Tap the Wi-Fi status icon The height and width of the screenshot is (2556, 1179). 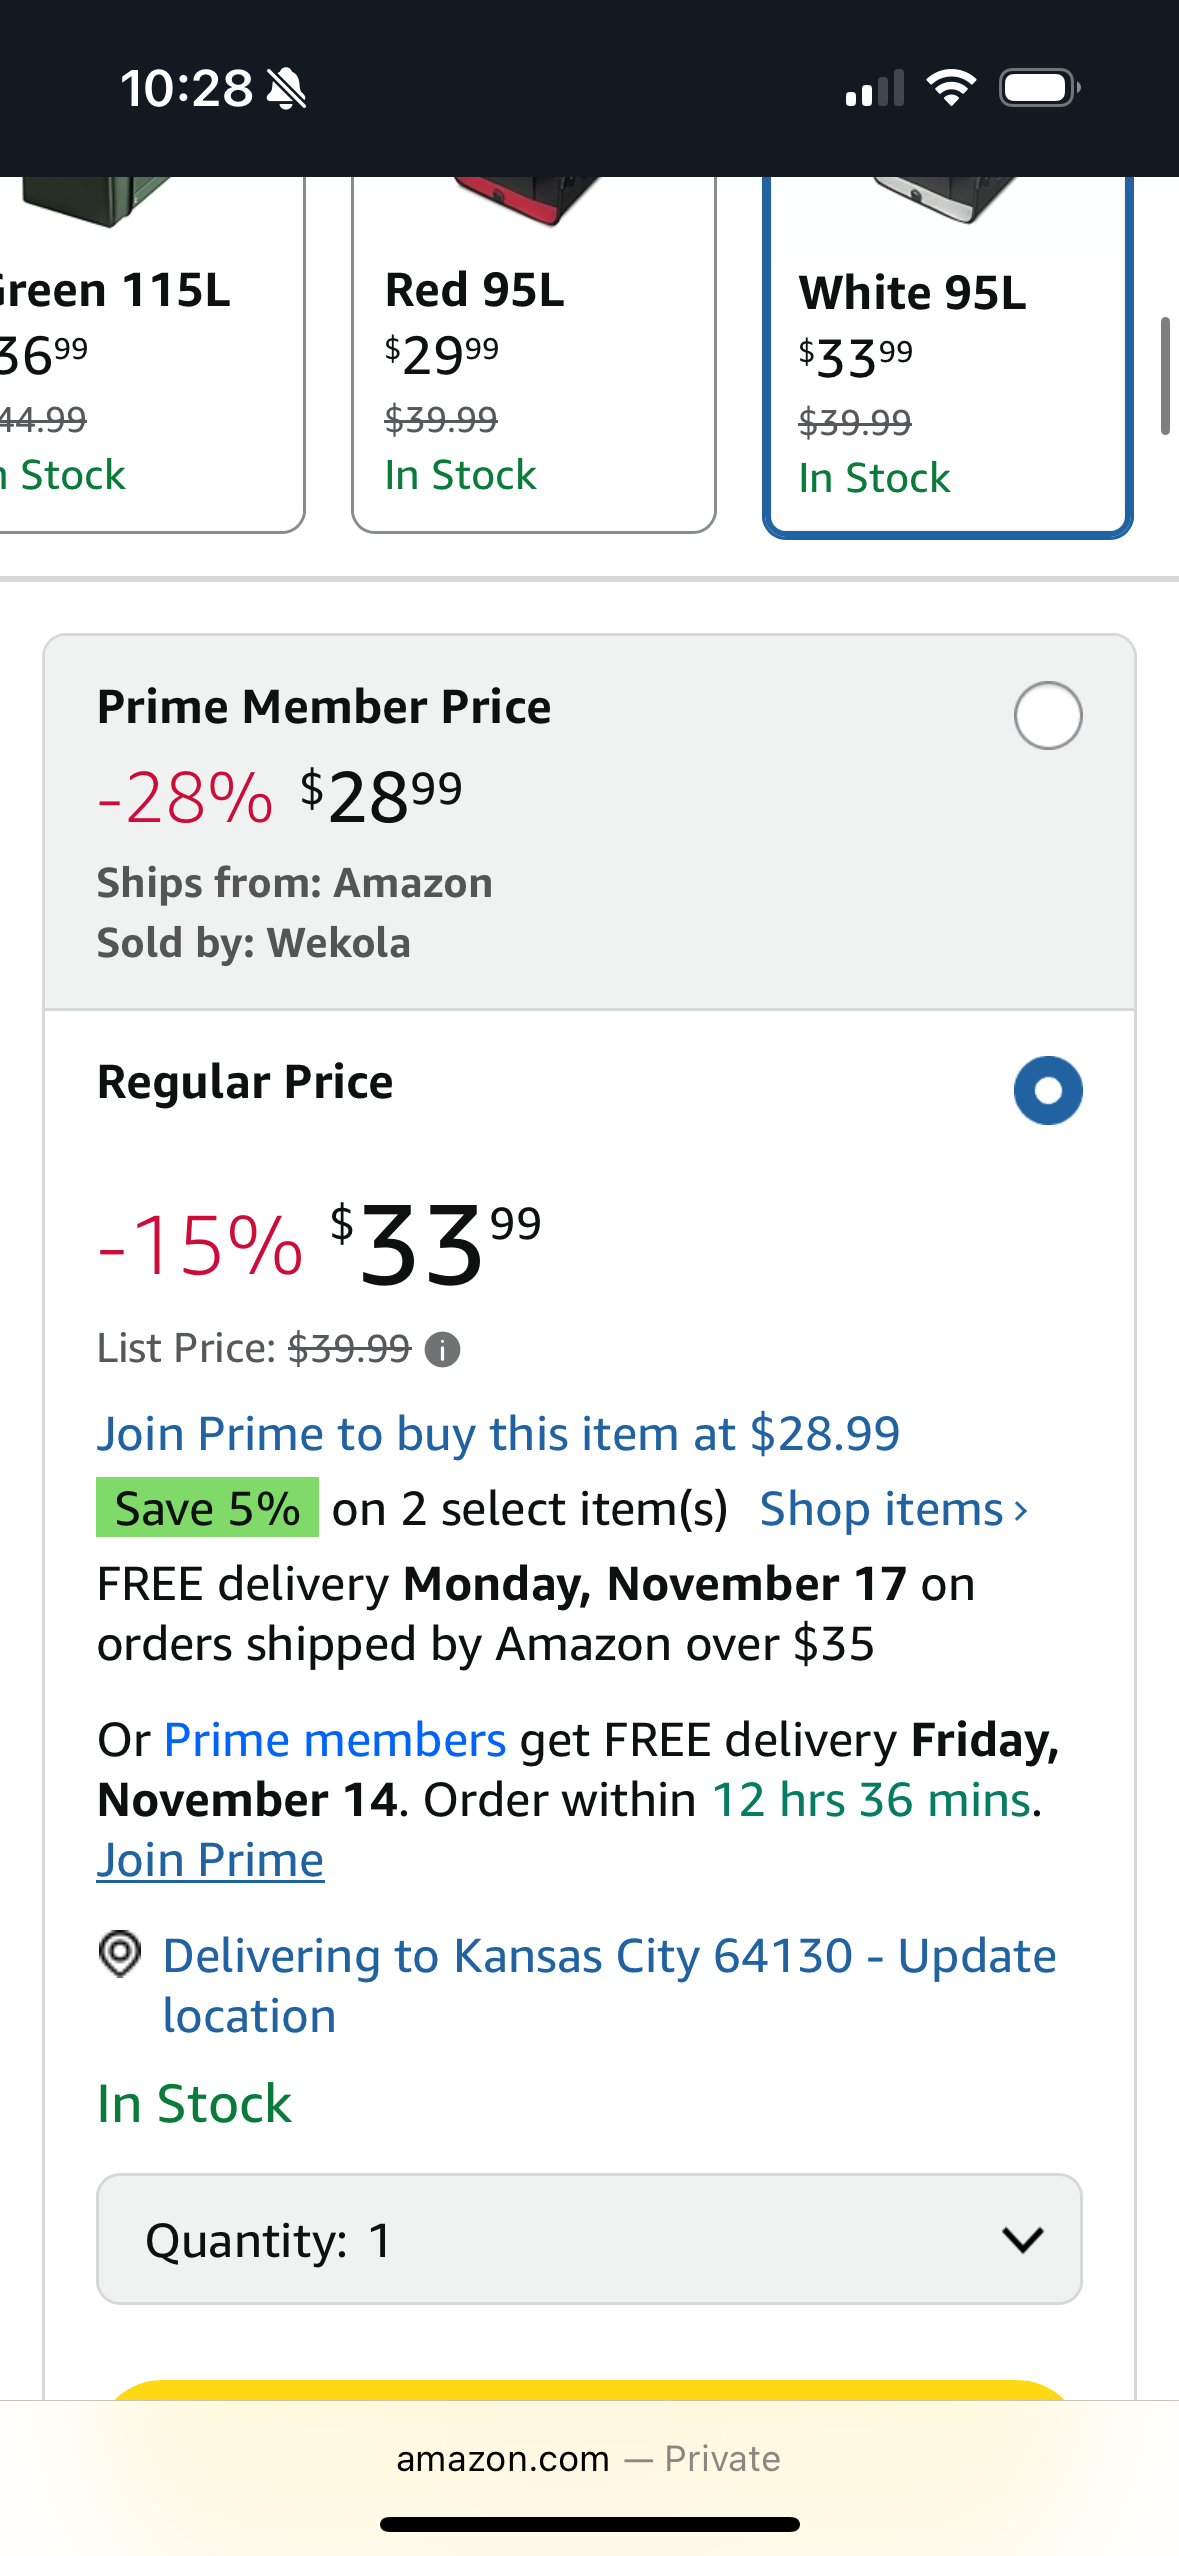coord(951,88)
